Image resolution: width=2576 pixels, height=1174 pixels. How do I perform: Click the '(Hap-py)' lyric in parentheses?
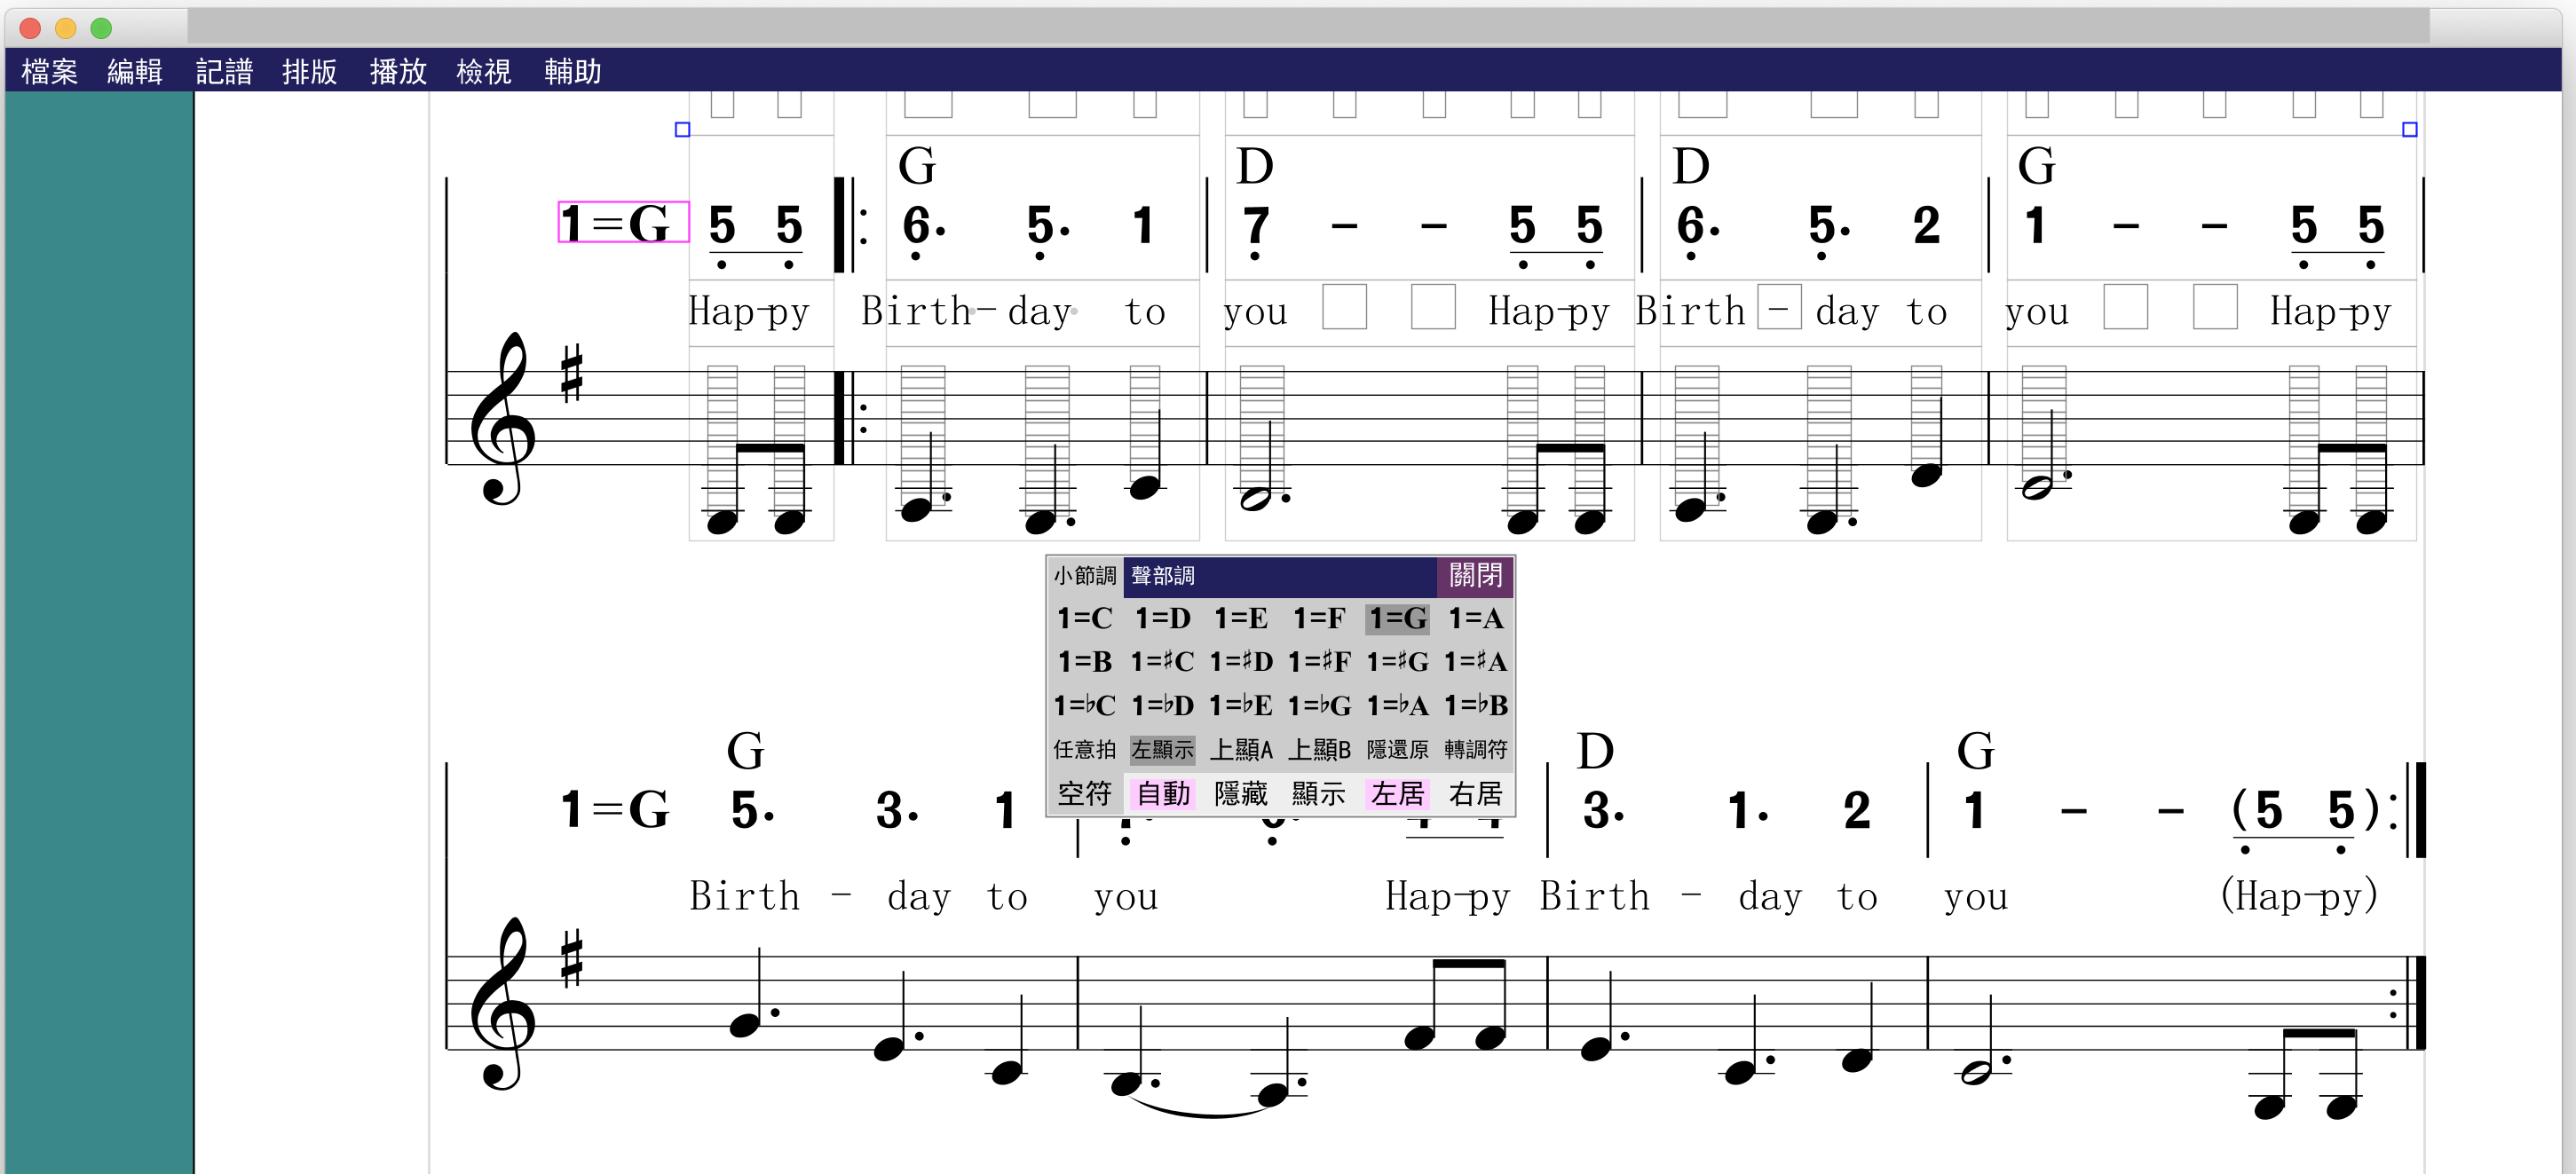2298,896
